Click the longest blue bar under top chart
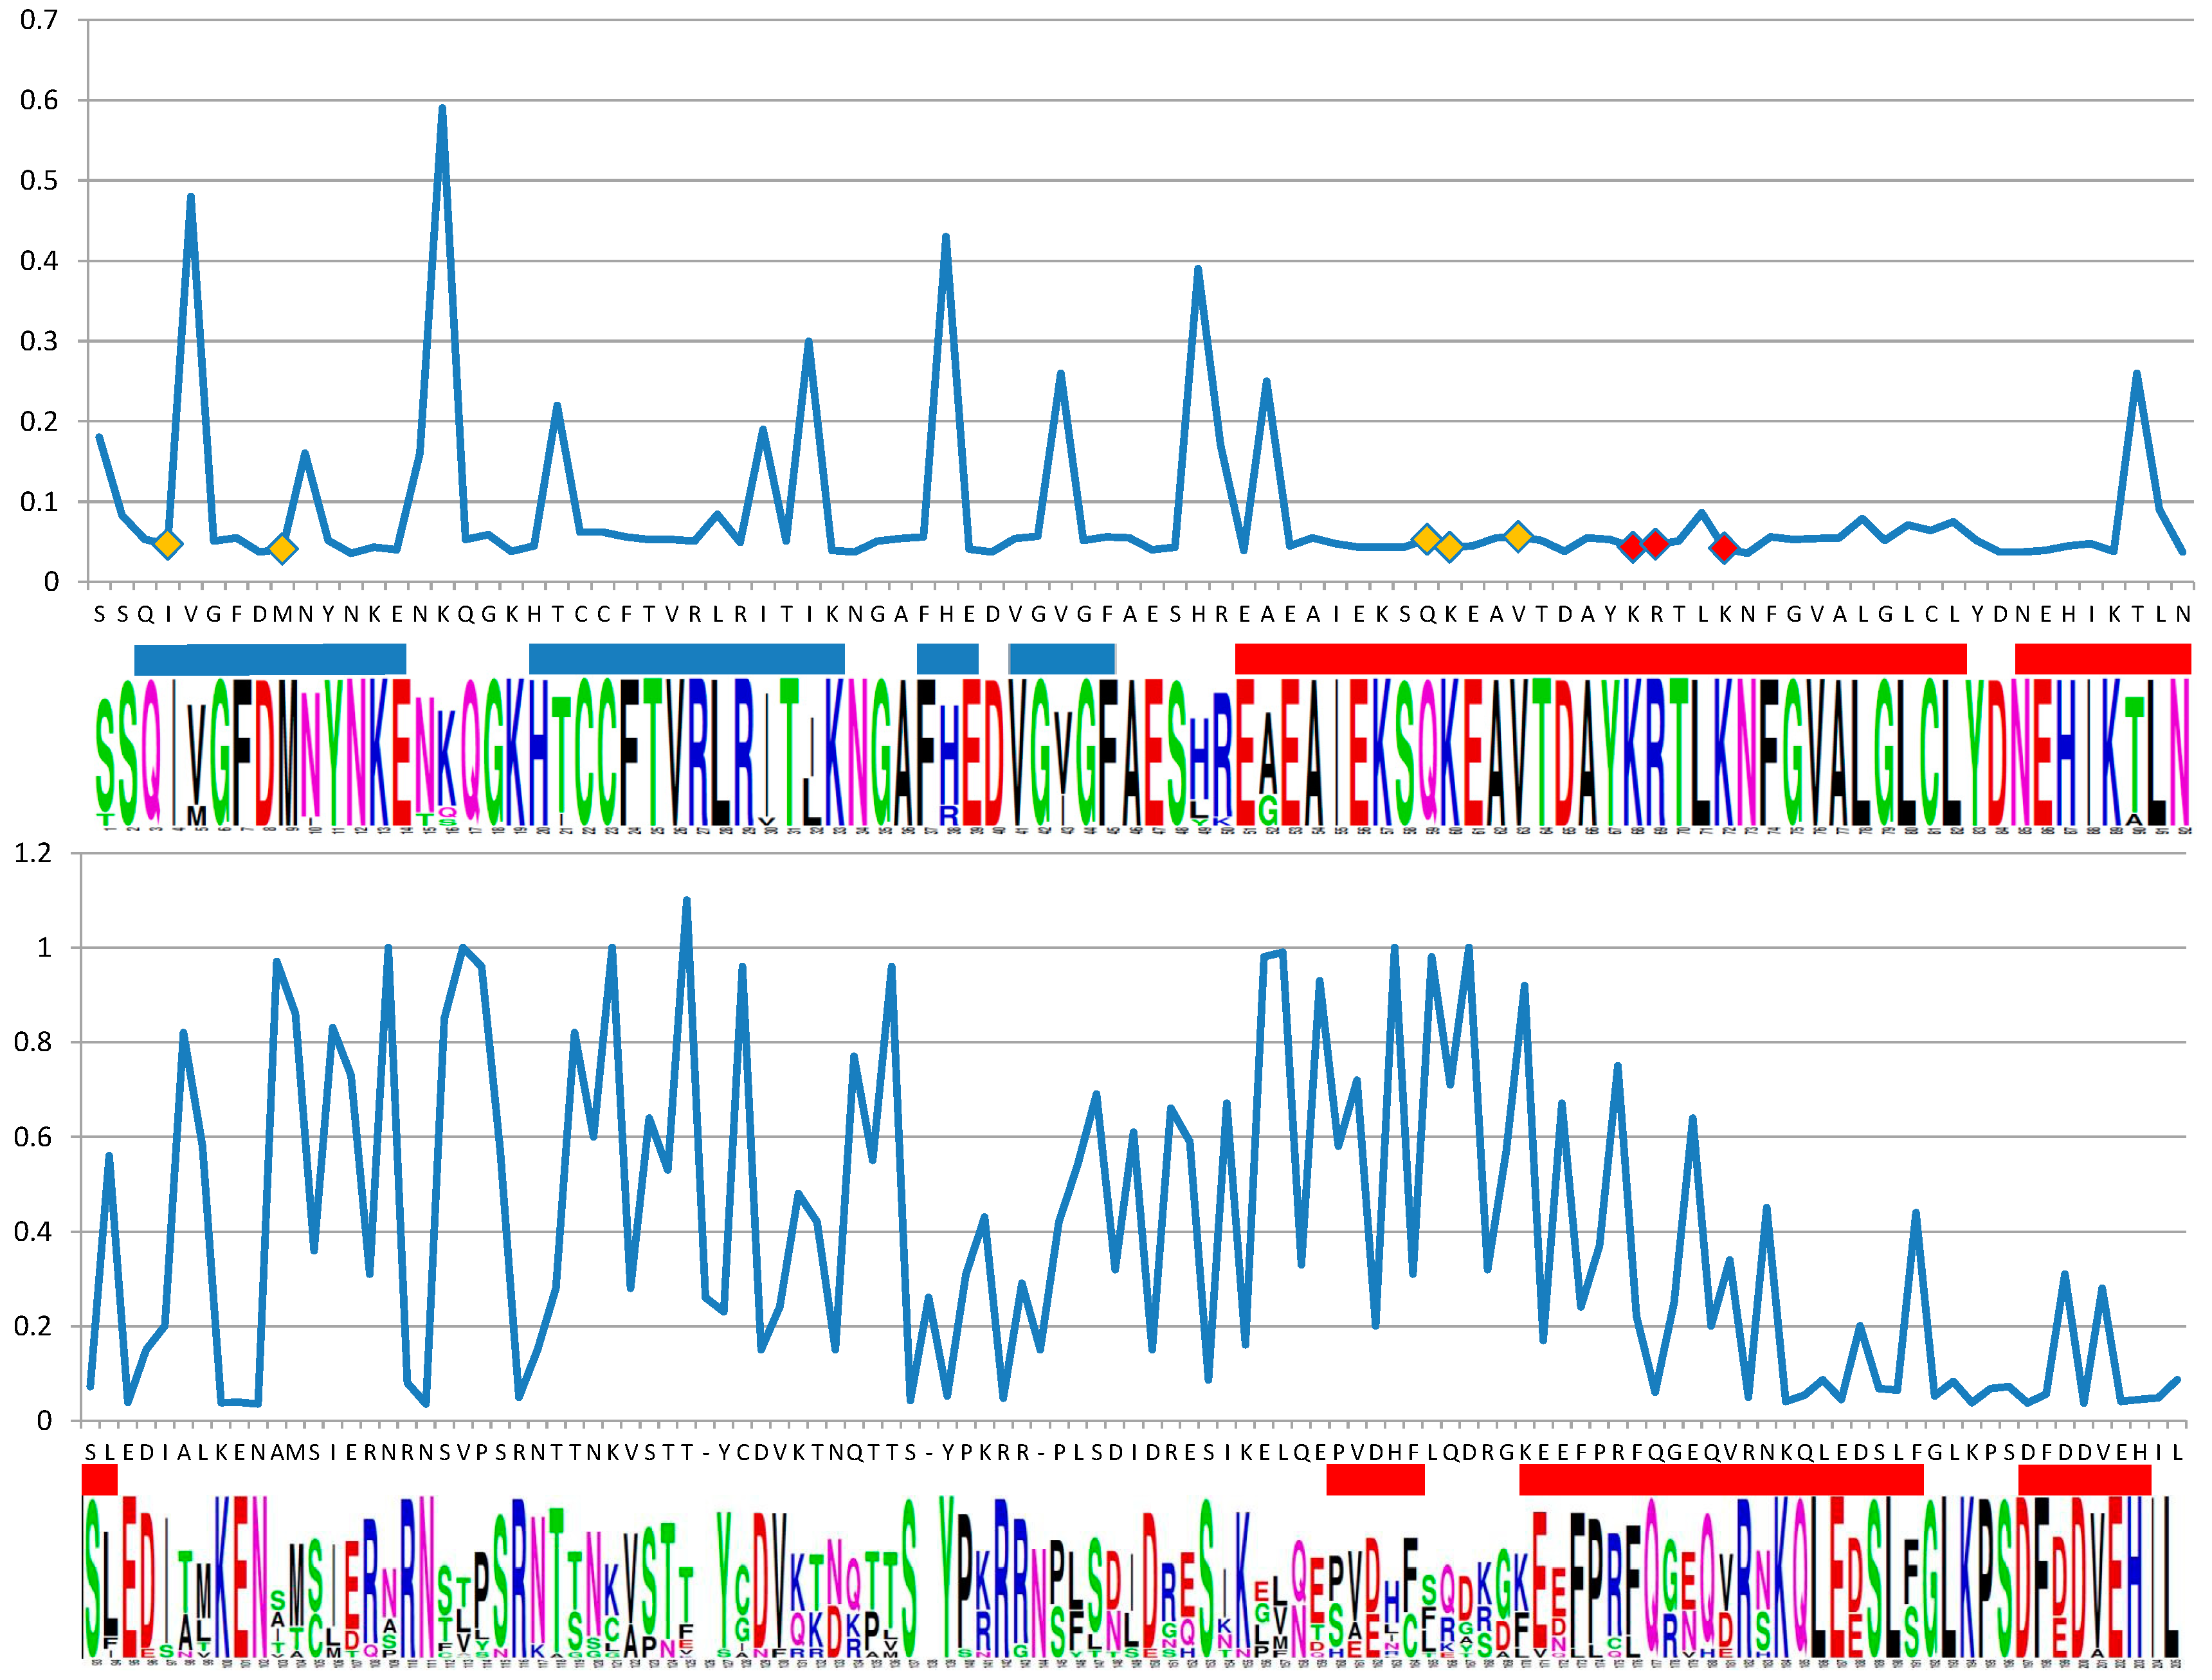Screen dimensions: 2212x1680 pyautogui.click(x=686, y=659)
